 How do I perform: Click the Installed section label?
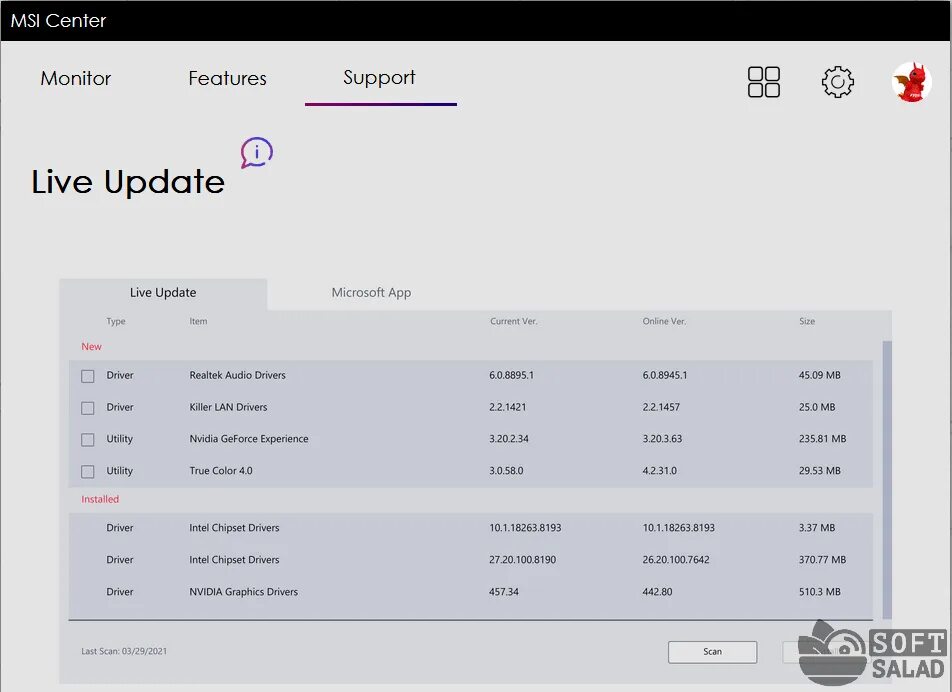[x=100, y=499]
